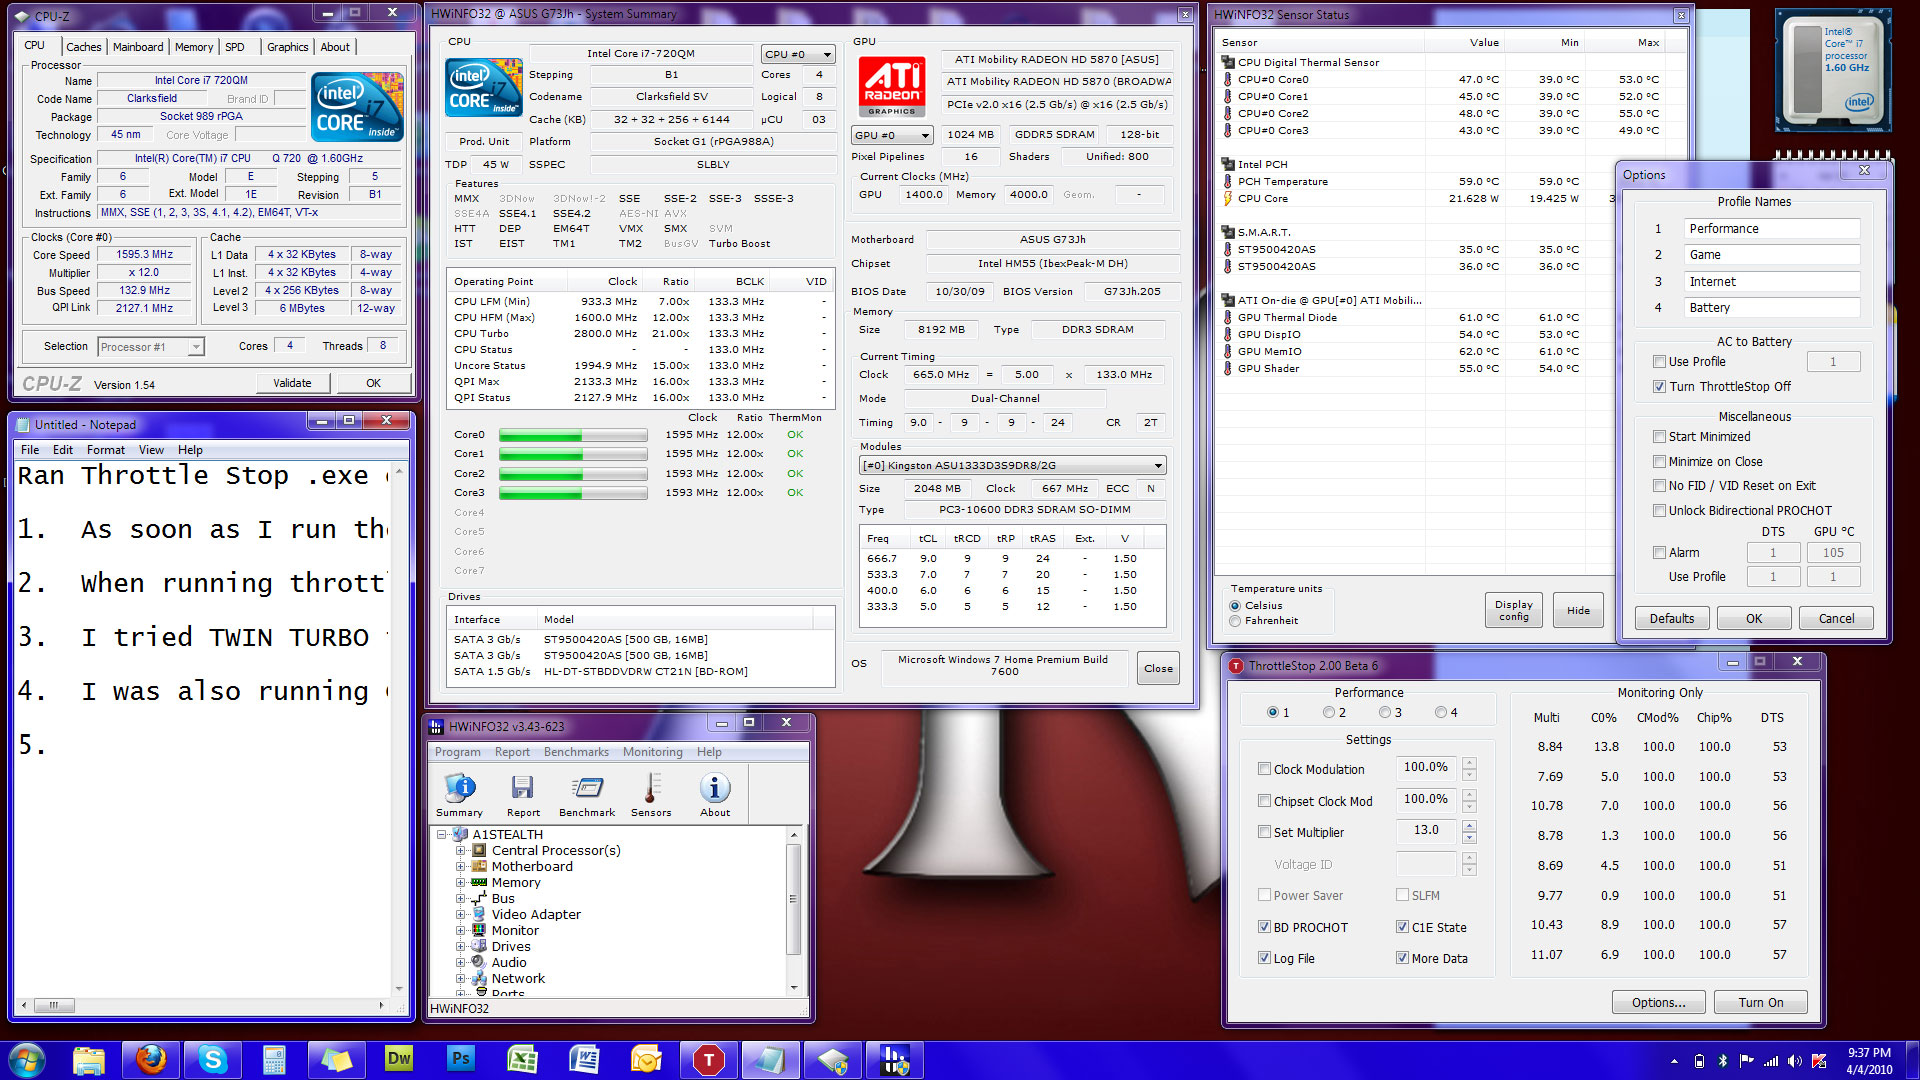Select the Monitor icon in HWiNFO32 tree

(479, 931)
